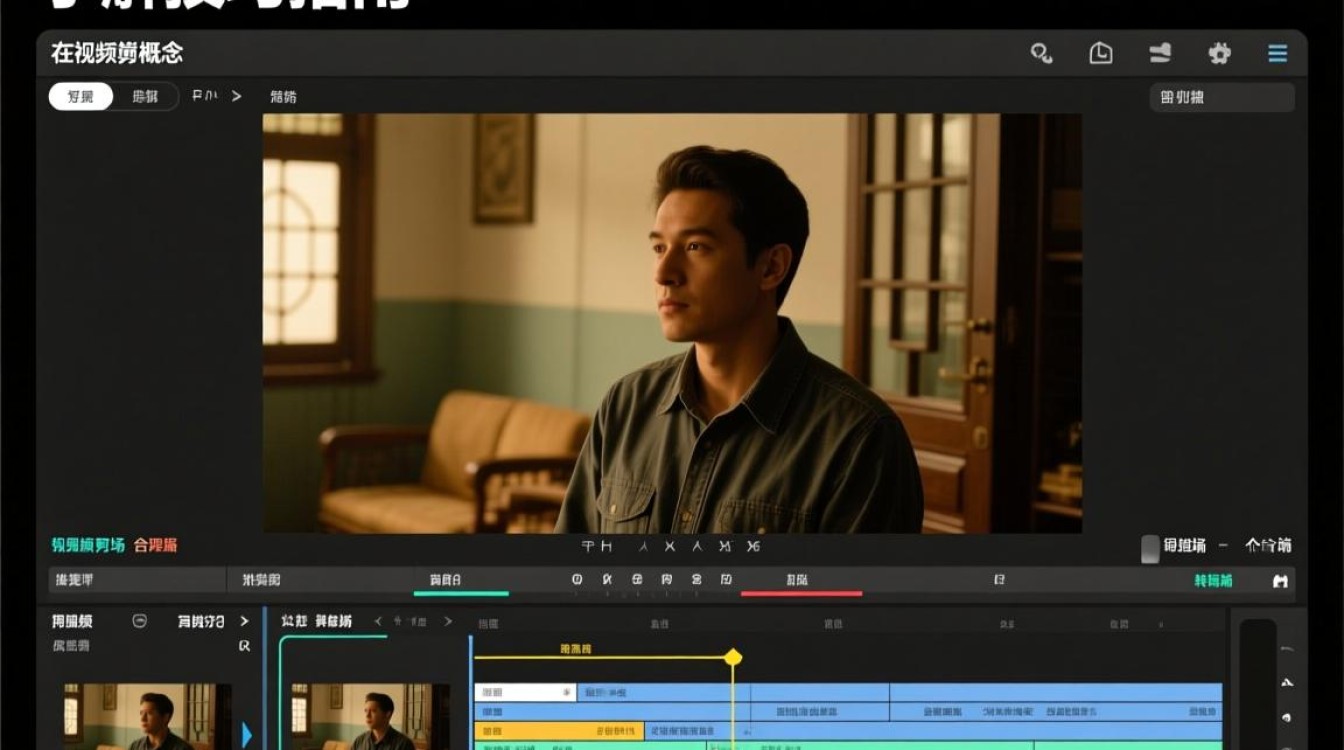Open the dropdown field at top right
This screenshot has height=750, width=1344.
coord(1221,98)
